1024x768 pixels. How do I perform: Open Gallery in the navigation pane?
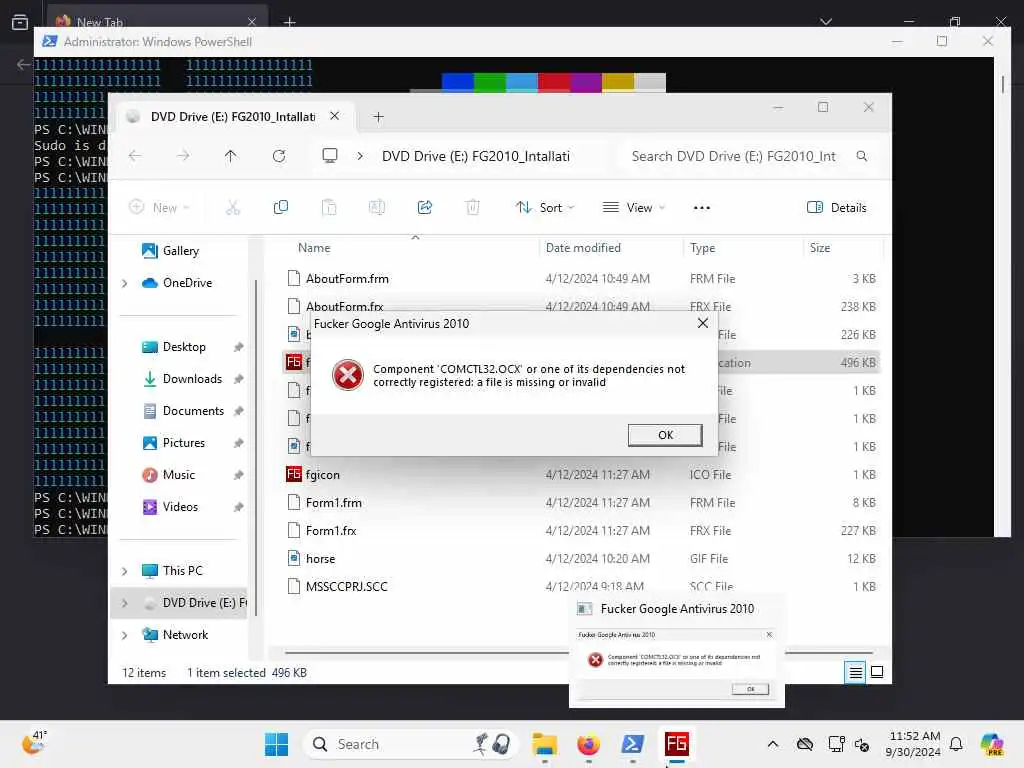pos(181,251)
